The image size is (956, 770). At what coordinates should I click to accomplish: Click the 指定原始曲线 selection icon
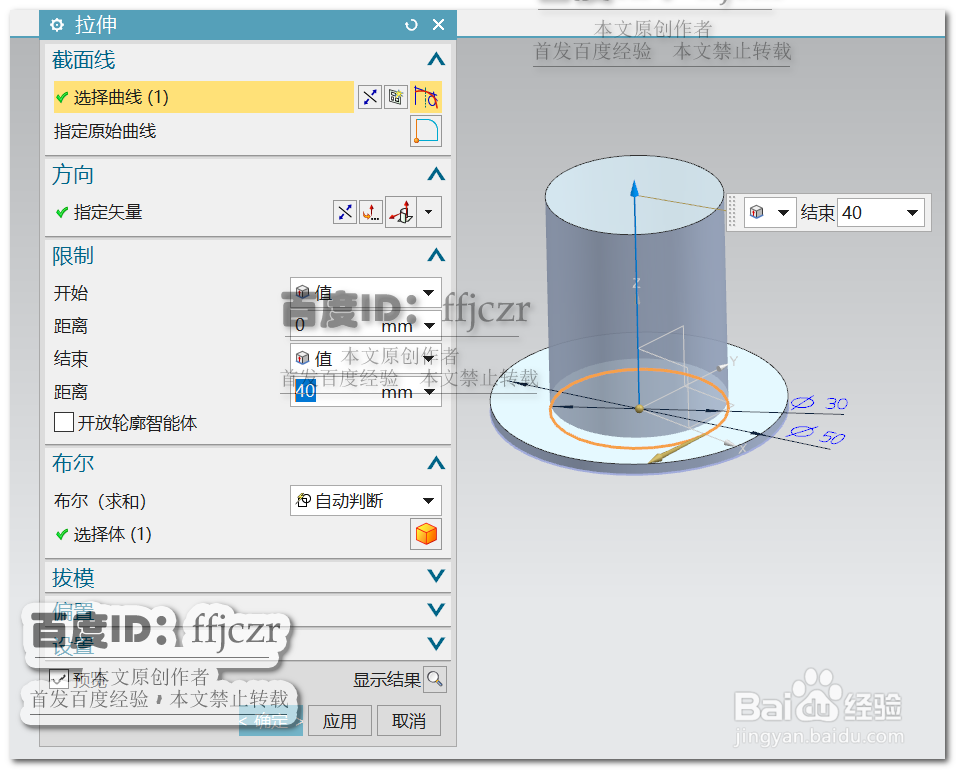pos(425,130)
